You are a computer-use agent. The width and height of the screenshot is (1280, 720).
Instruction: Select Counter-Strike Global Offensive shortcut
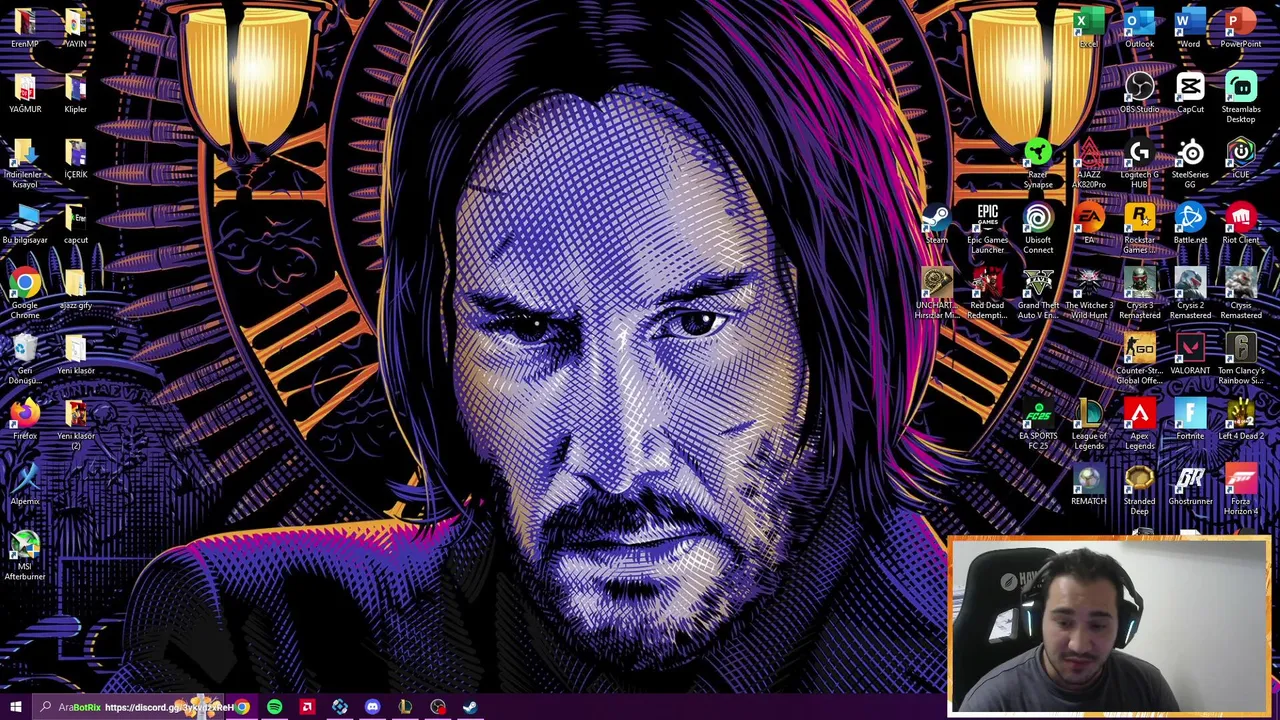pyautogui.click(x=1139, y=359)
